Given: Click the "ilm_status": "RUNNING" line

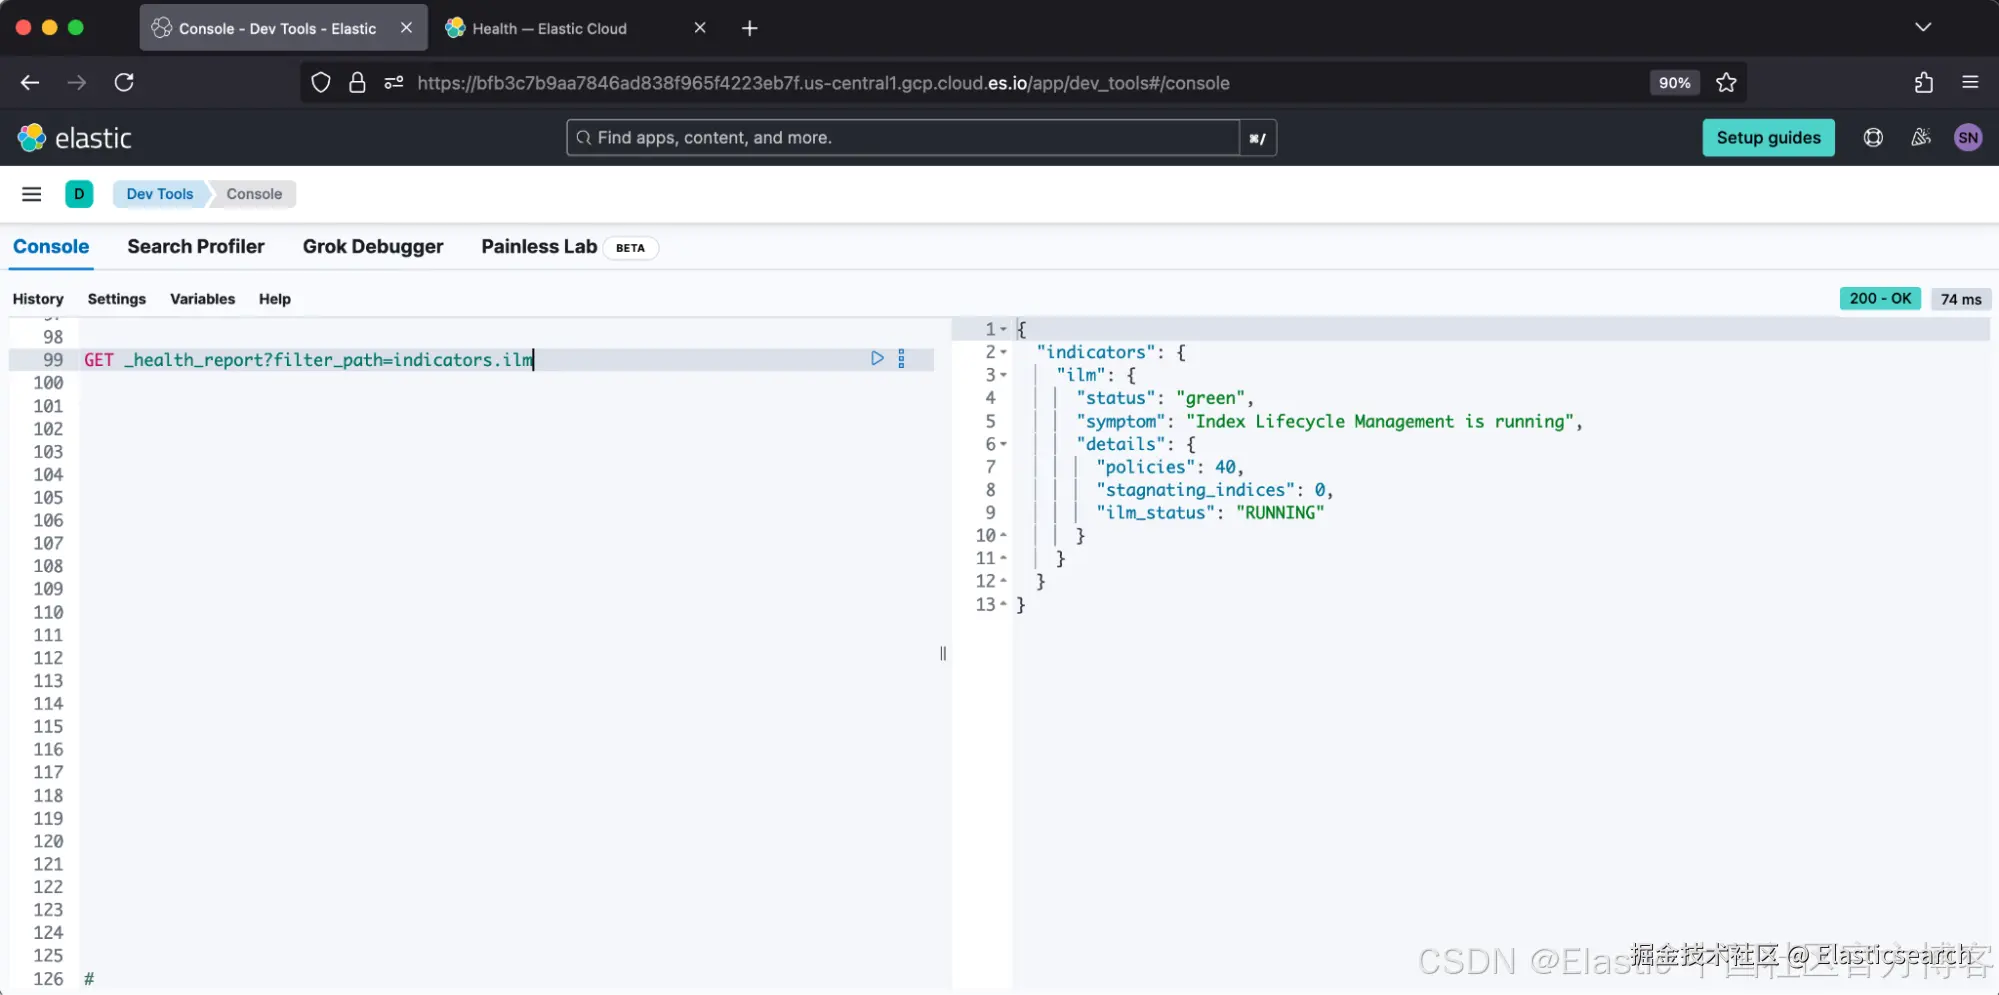Looking at the screenshot, I should (x=1210, y=513).
